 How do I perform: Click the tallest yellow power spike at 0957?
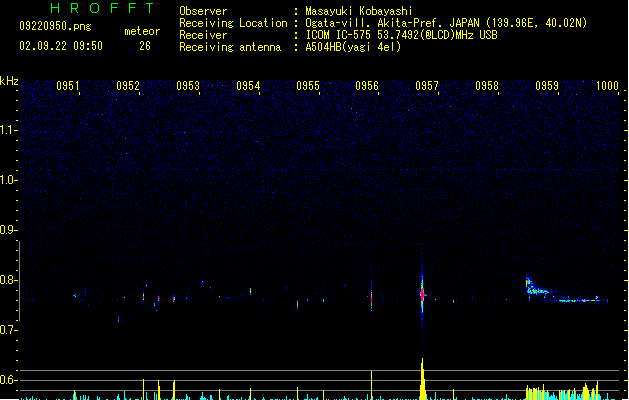(422, 379)
